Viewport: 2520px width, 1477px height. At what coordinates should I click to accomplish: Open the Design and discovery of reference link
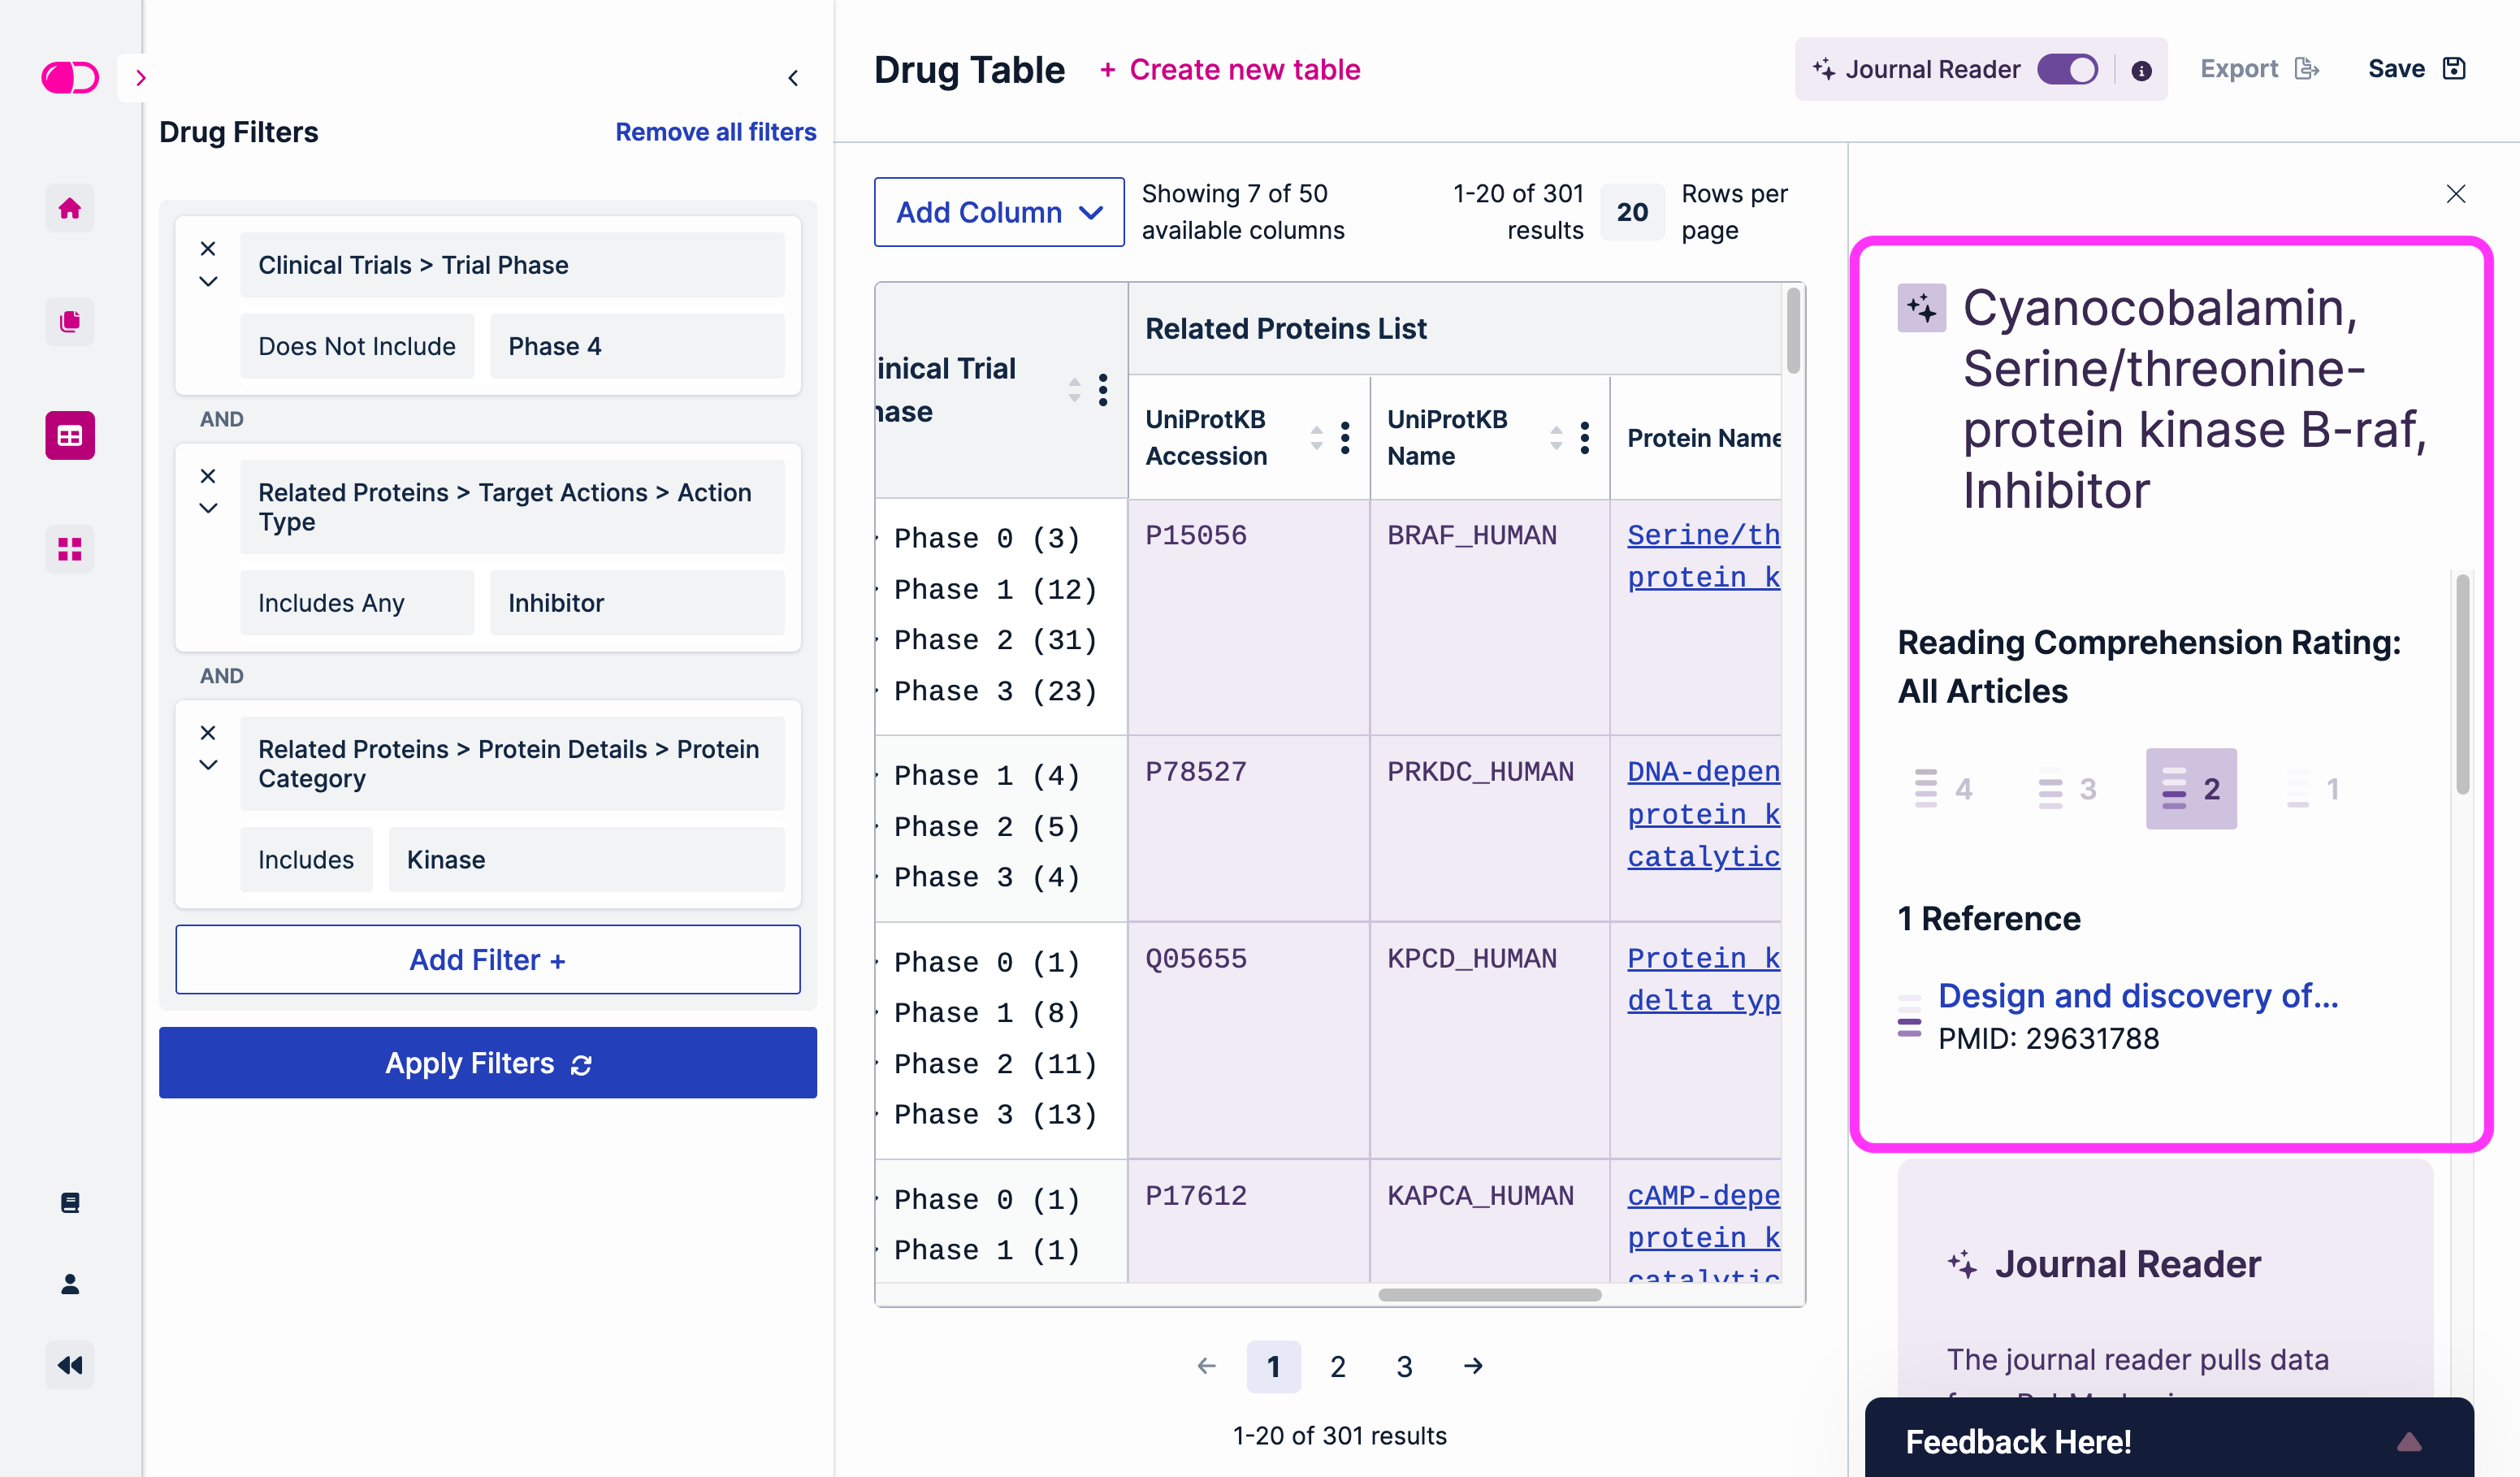2137,995
